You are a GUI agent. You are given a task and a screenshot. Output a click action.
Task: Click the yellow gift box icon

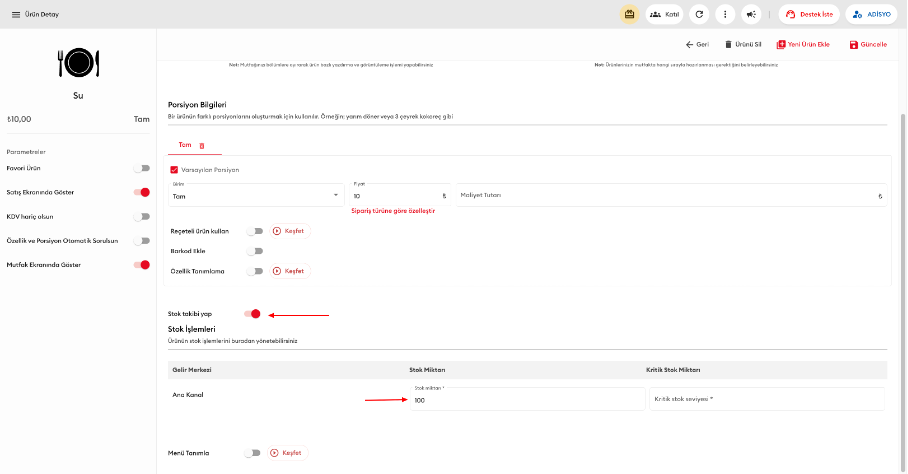(x=629, y=14)
